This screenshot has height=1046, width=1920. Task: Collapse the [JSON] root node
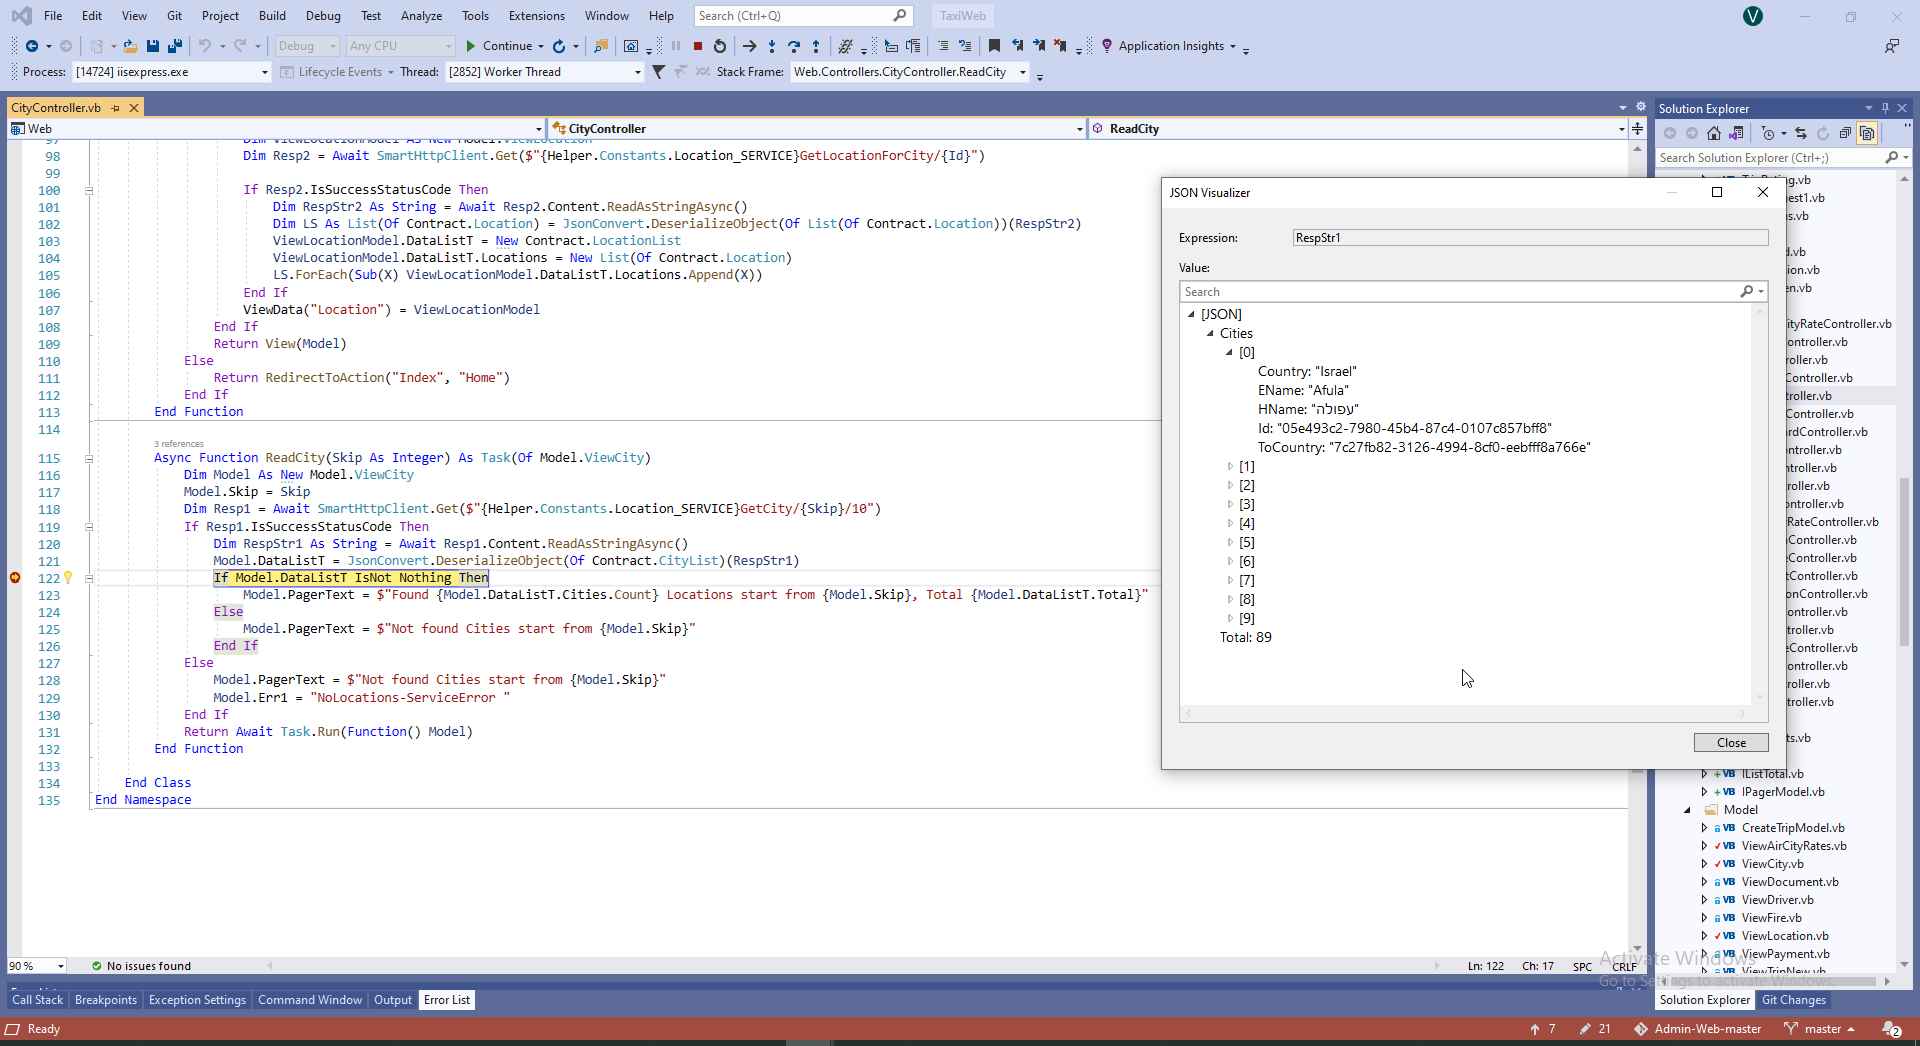pyautogui.click(x=1191, y=314)
